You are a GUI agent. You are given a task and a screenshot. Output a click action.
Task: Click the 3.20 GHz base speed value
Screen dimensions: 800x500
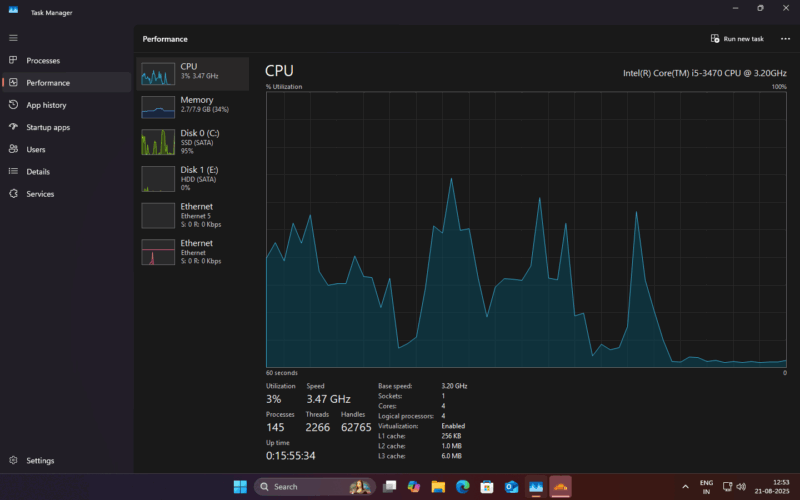pos(454,386)
